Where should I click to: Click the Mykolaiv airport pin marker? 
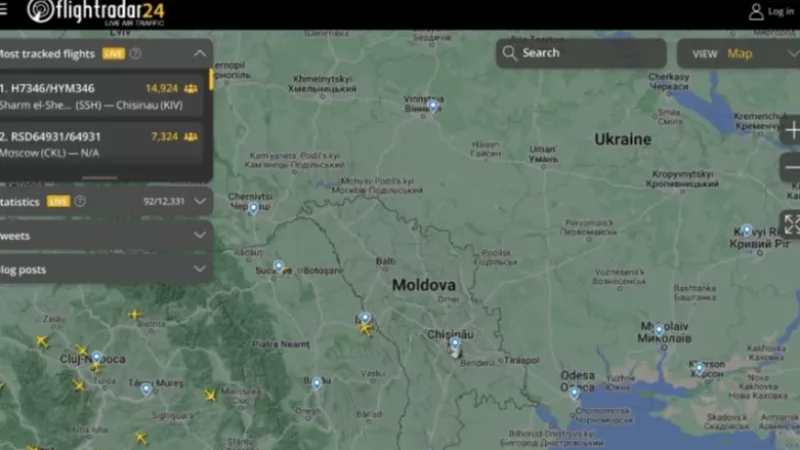(658, 328)
